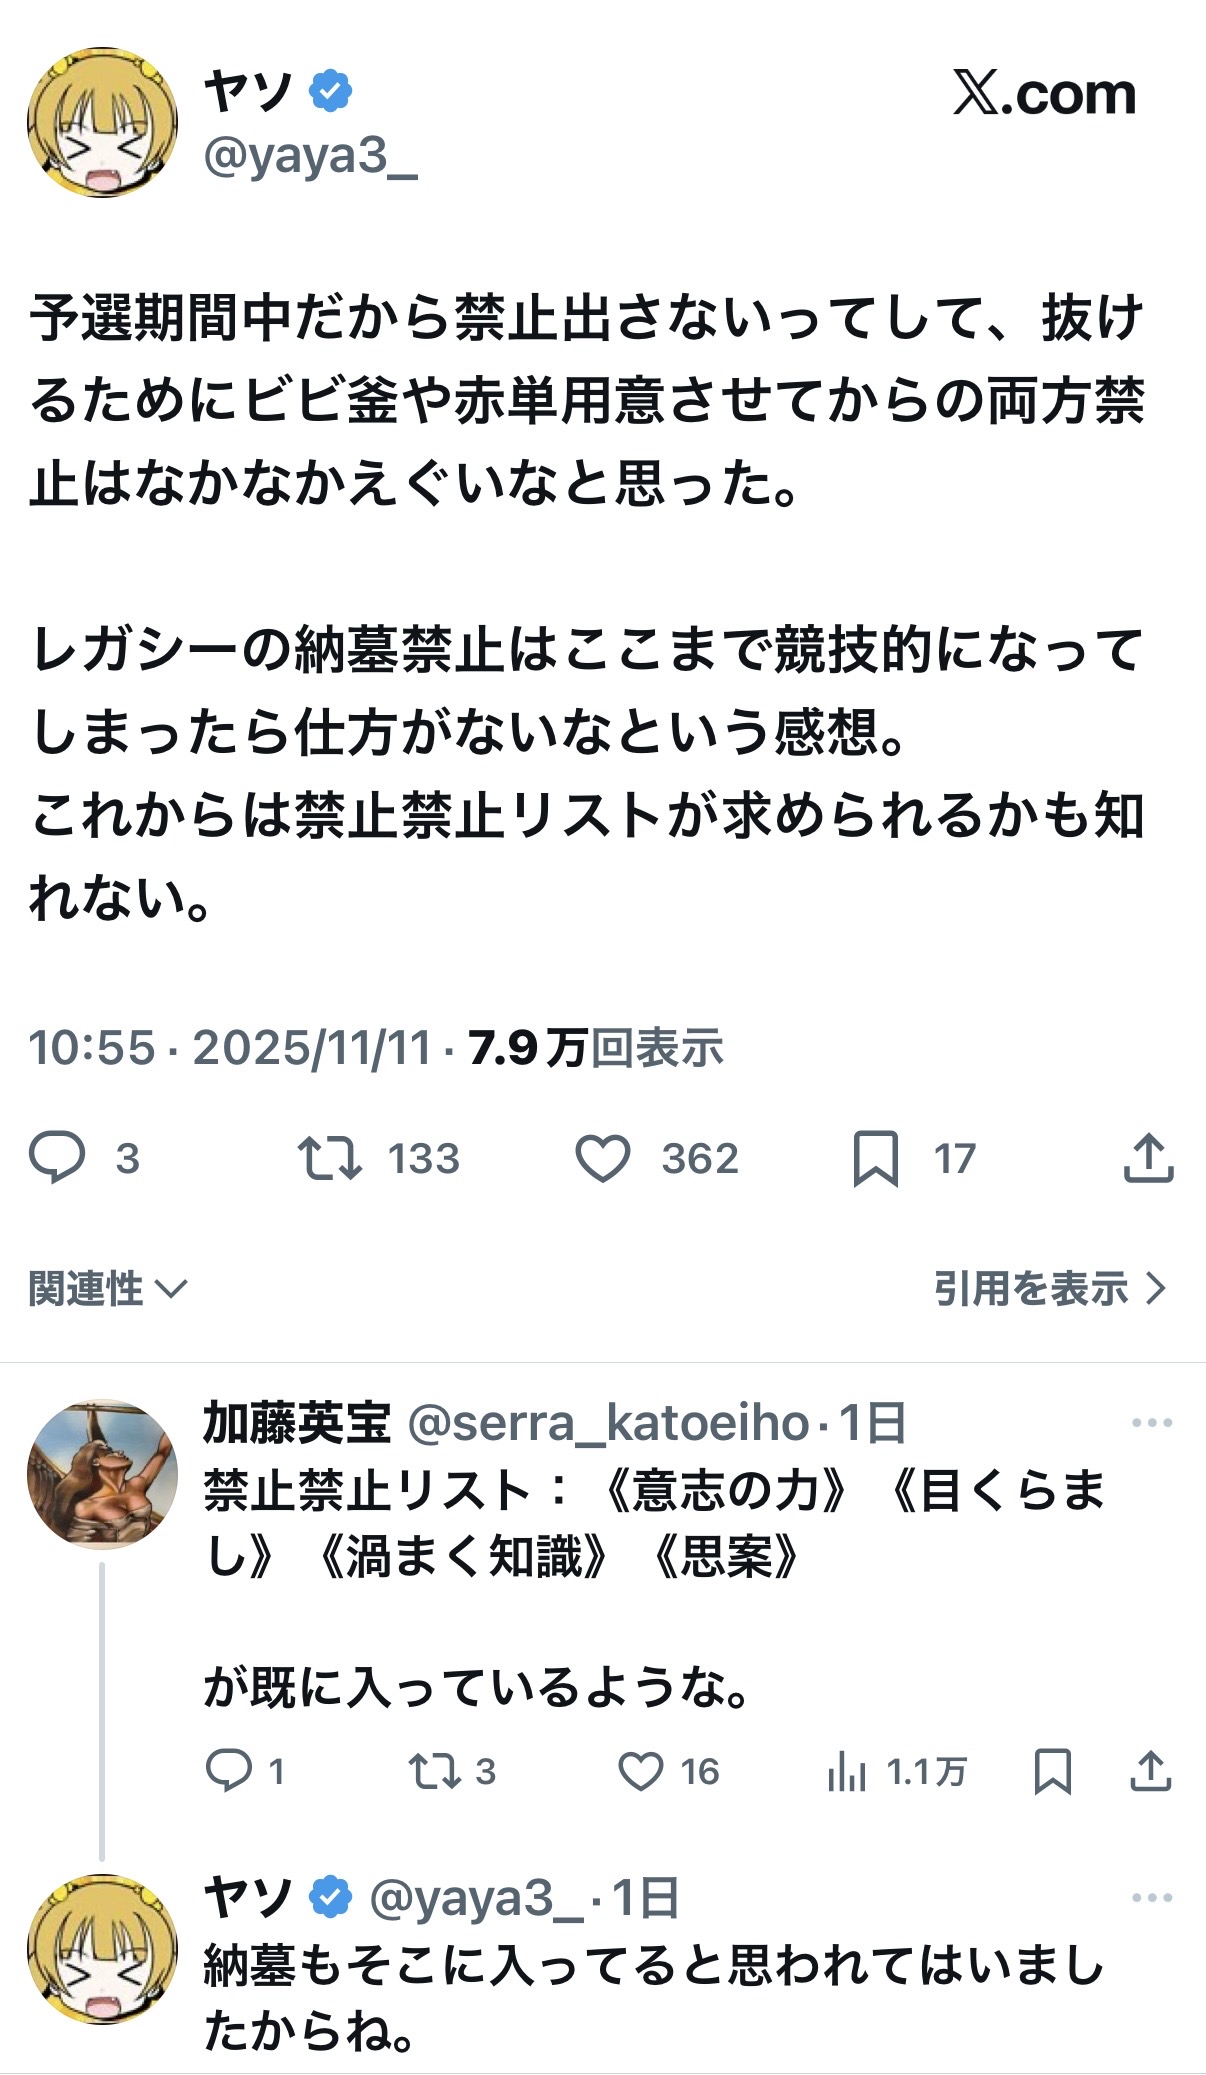This screenshot has width=1206, height=2075.
Task: Open more options on ヤソ's bottom reply
Action: click(1151, 1897)
